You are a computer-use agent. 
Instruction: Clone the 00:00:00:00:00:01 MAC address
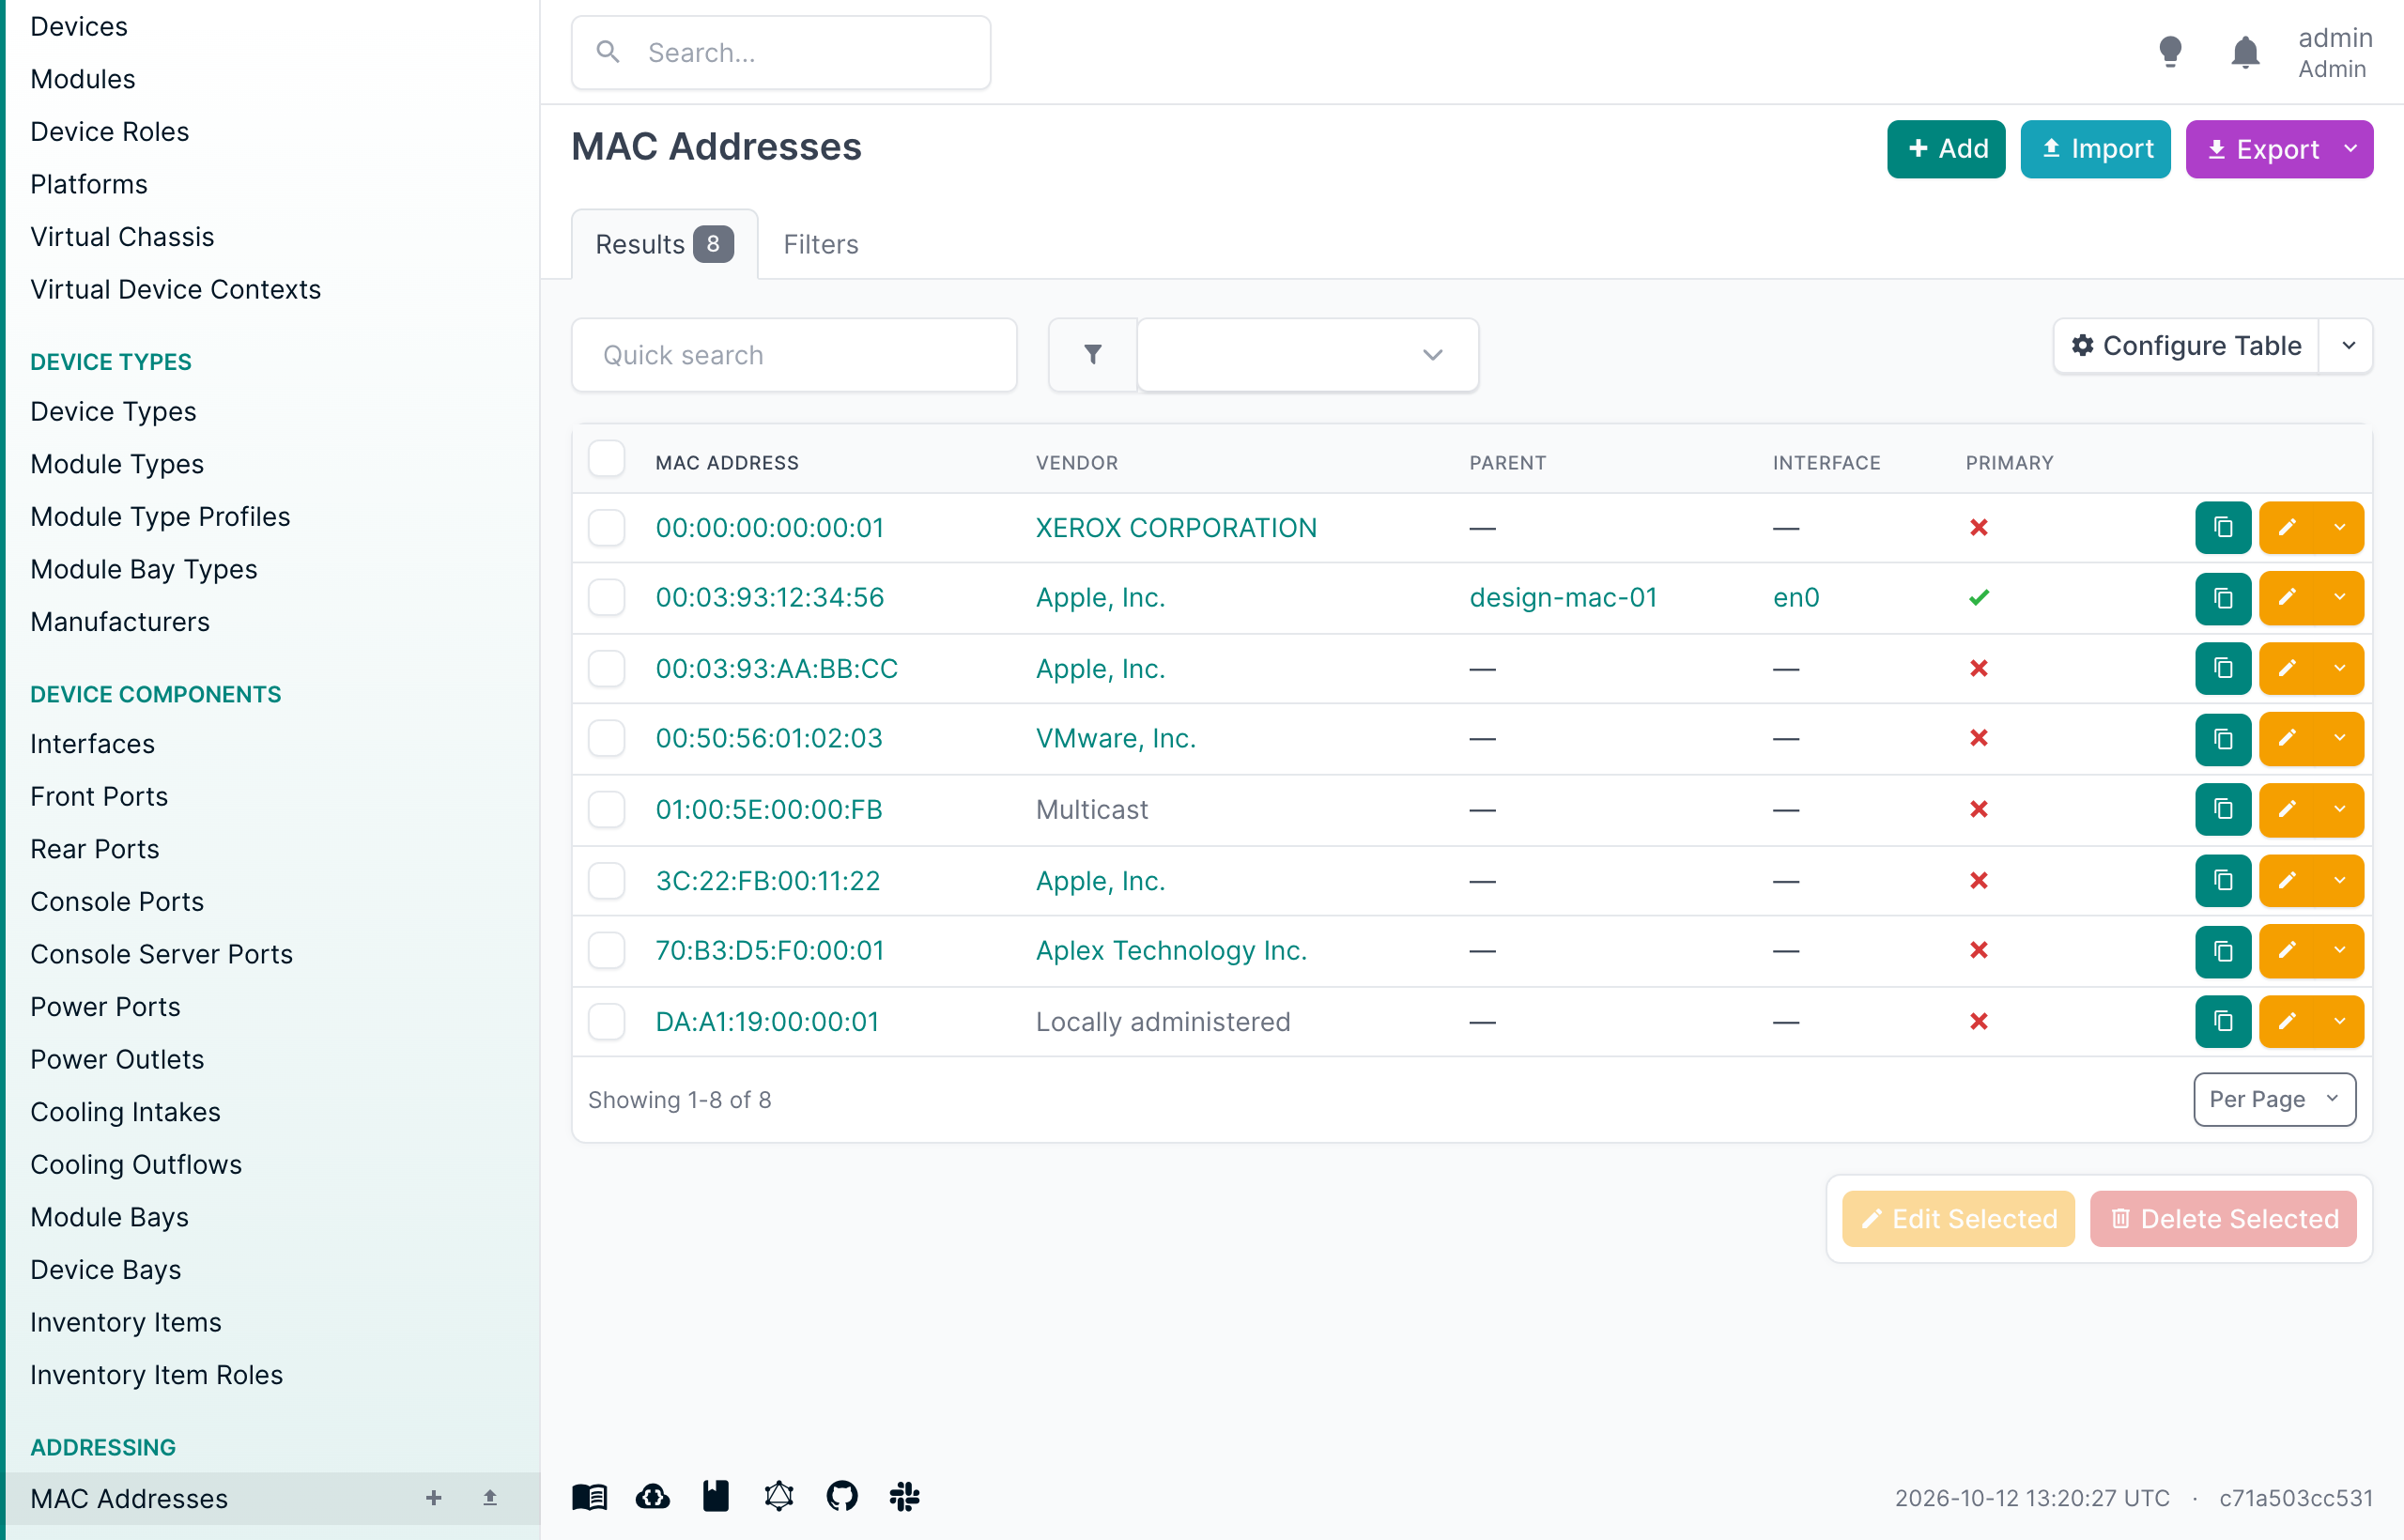pos(2222,527)
